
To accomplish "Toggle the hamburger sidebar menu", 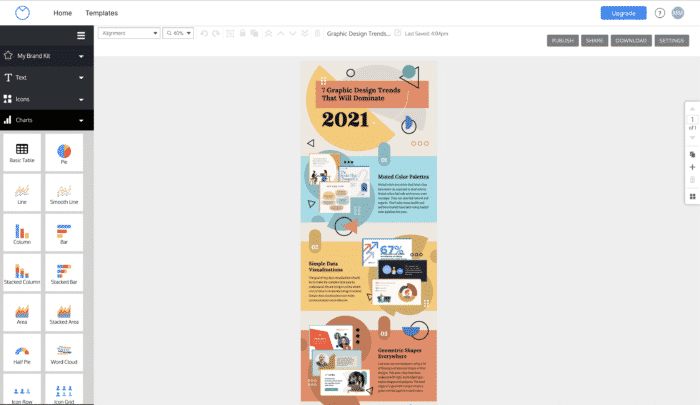I will [x=81, y=35].
